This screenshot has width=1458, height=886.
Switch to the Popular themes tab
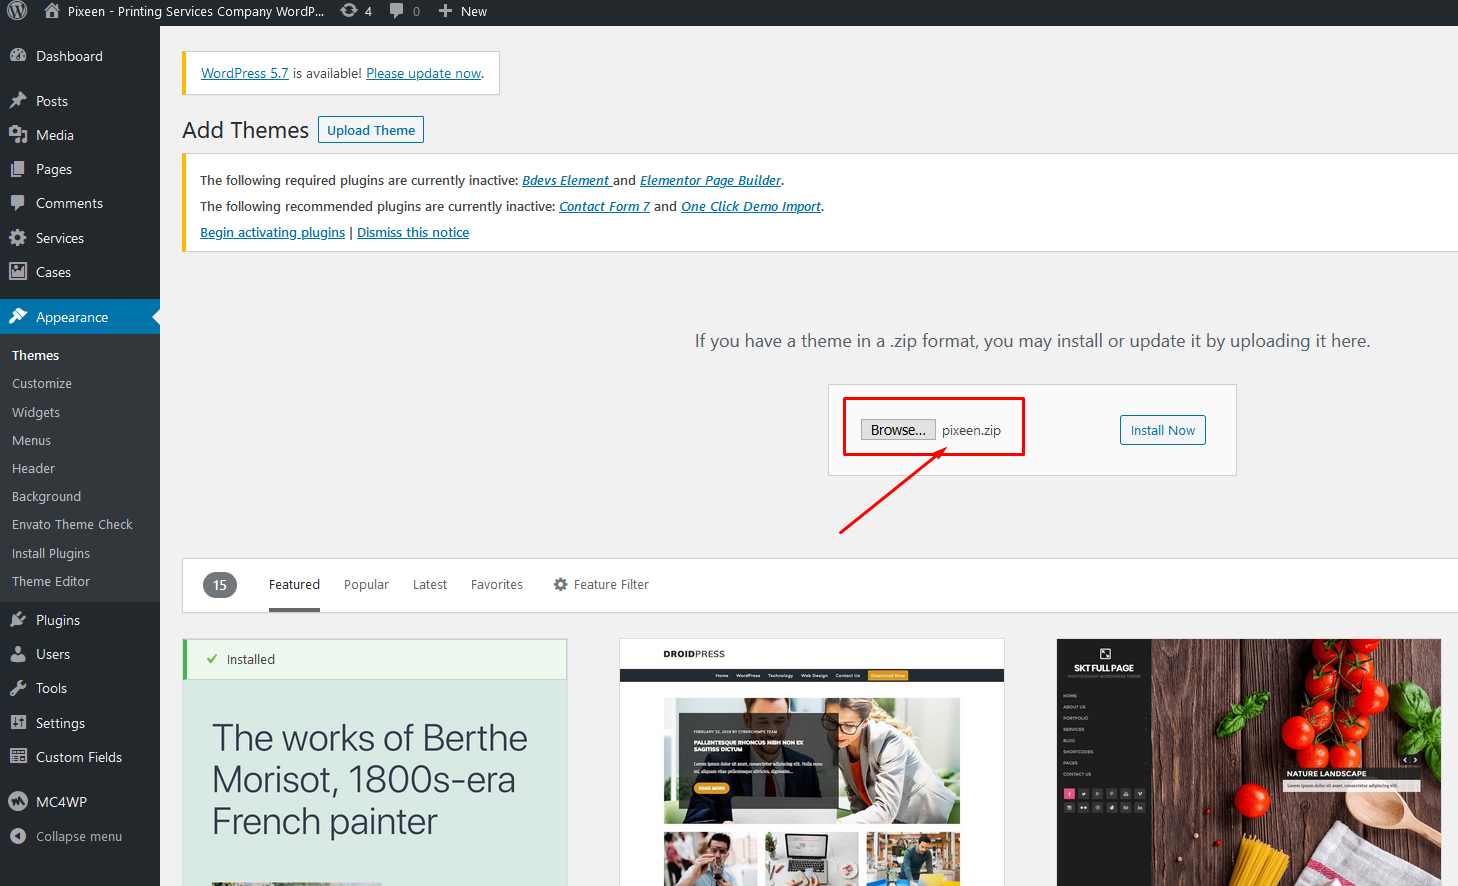(366, 585)
